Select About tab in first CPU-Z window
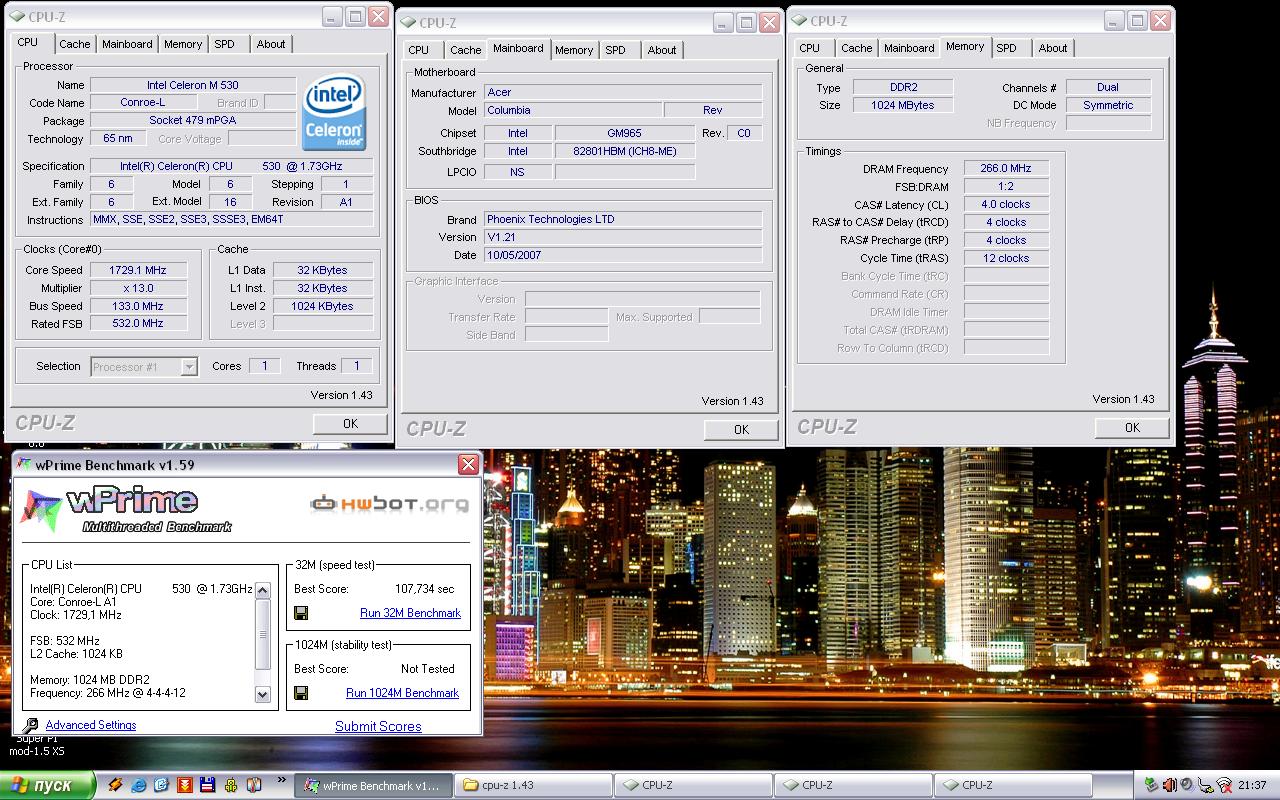Image resolution: width=1280 pixels, height=800 pixels. [271, 44]
